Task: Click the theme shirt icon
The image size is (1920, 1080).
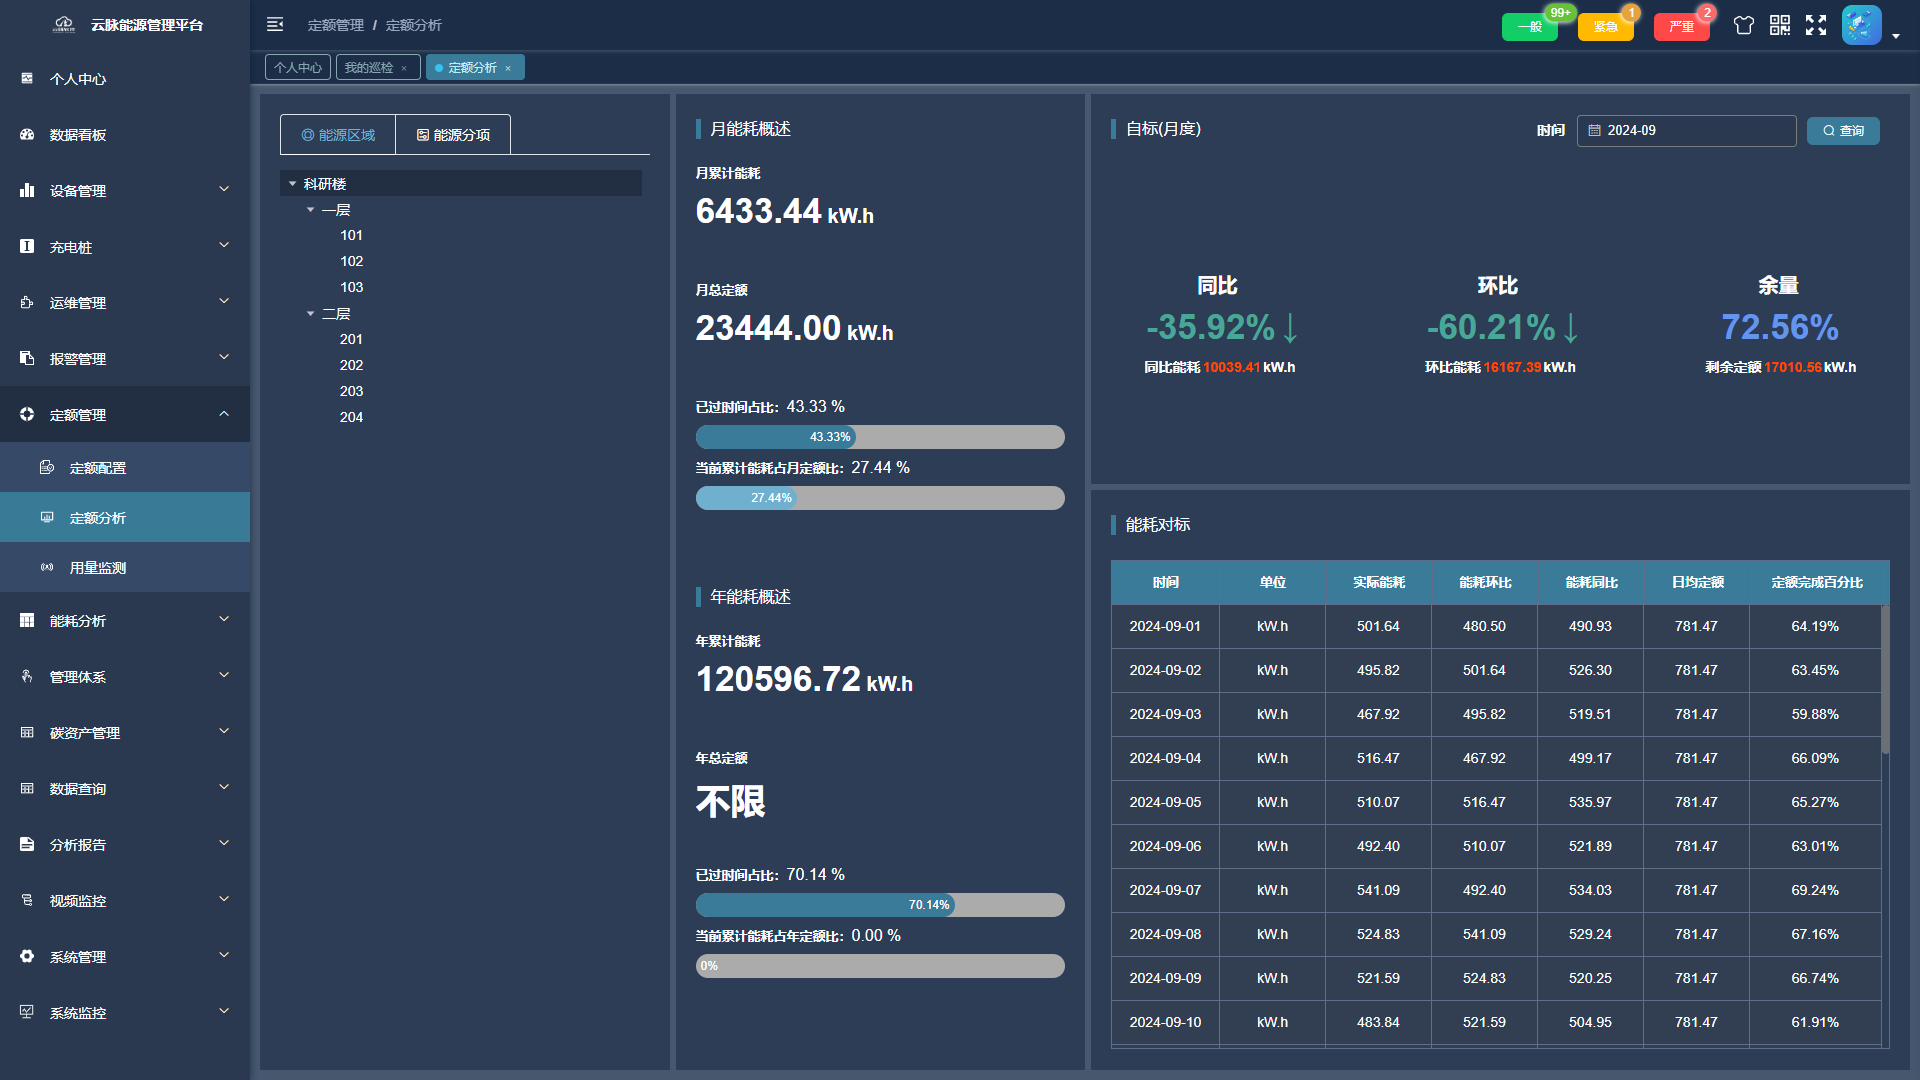Action: 1743,26
